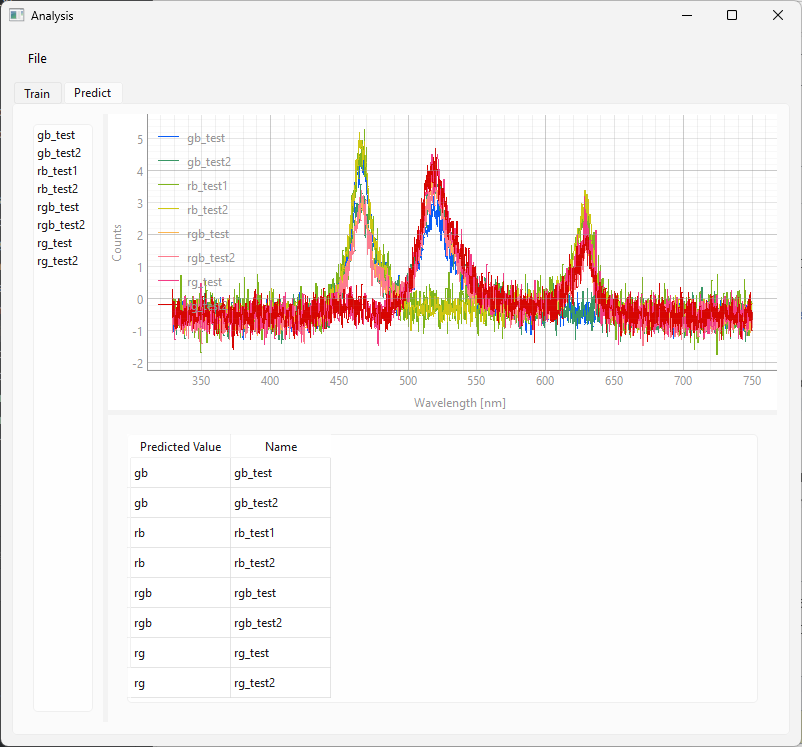This screenshot has width=802, height=747.
Task: Click the Predicted Value column header
Action: click(180, 447)
